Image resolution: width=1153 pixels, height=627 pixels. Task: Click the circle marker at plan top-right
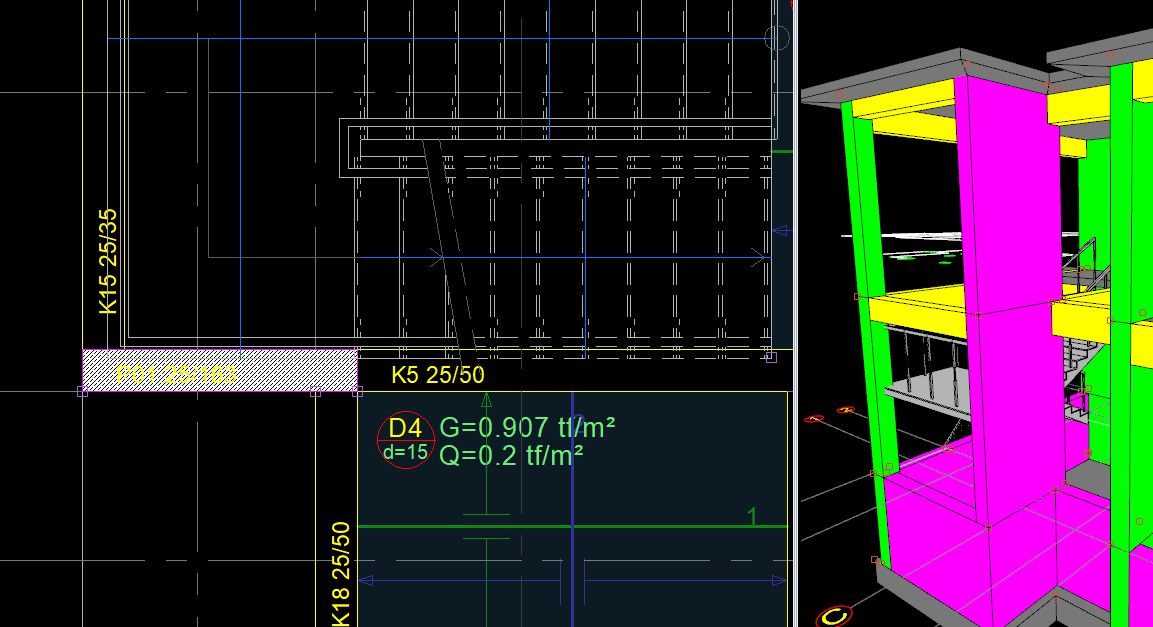click(777, 38)
